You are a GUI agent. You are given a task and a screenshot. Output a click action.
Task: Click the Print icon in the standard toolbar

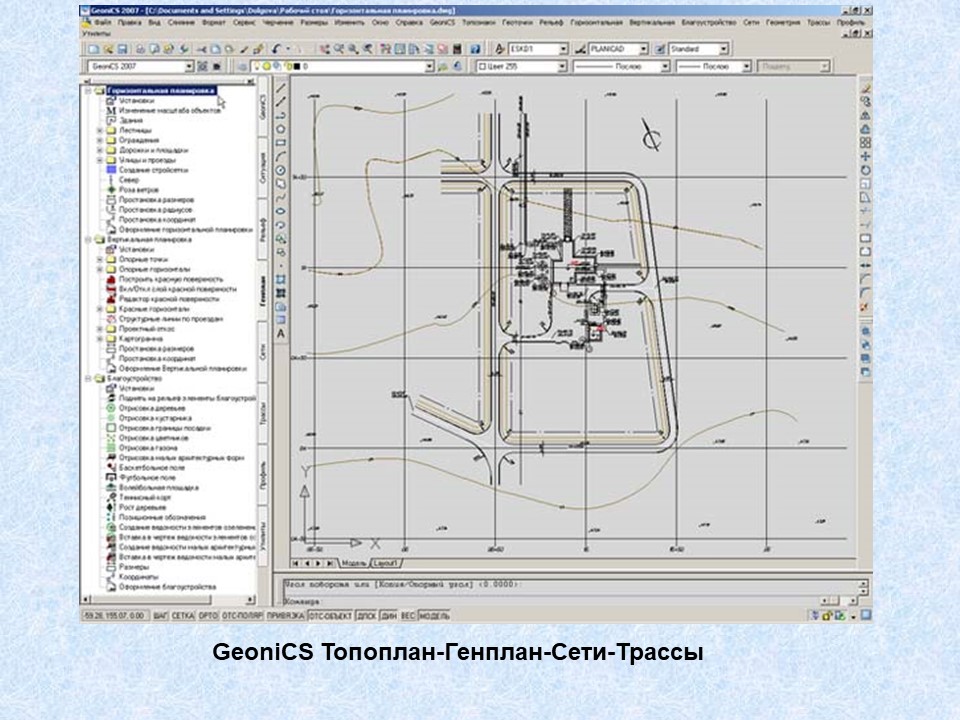[x=140, y=49]
